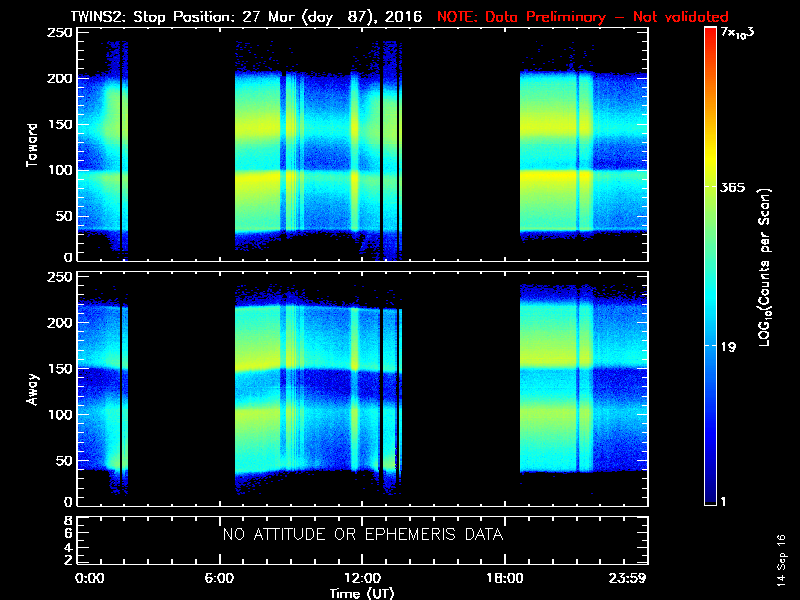Click the 4 tick label on bottom panel
This screenshot has width=800, height=600.
coord(68,548)
